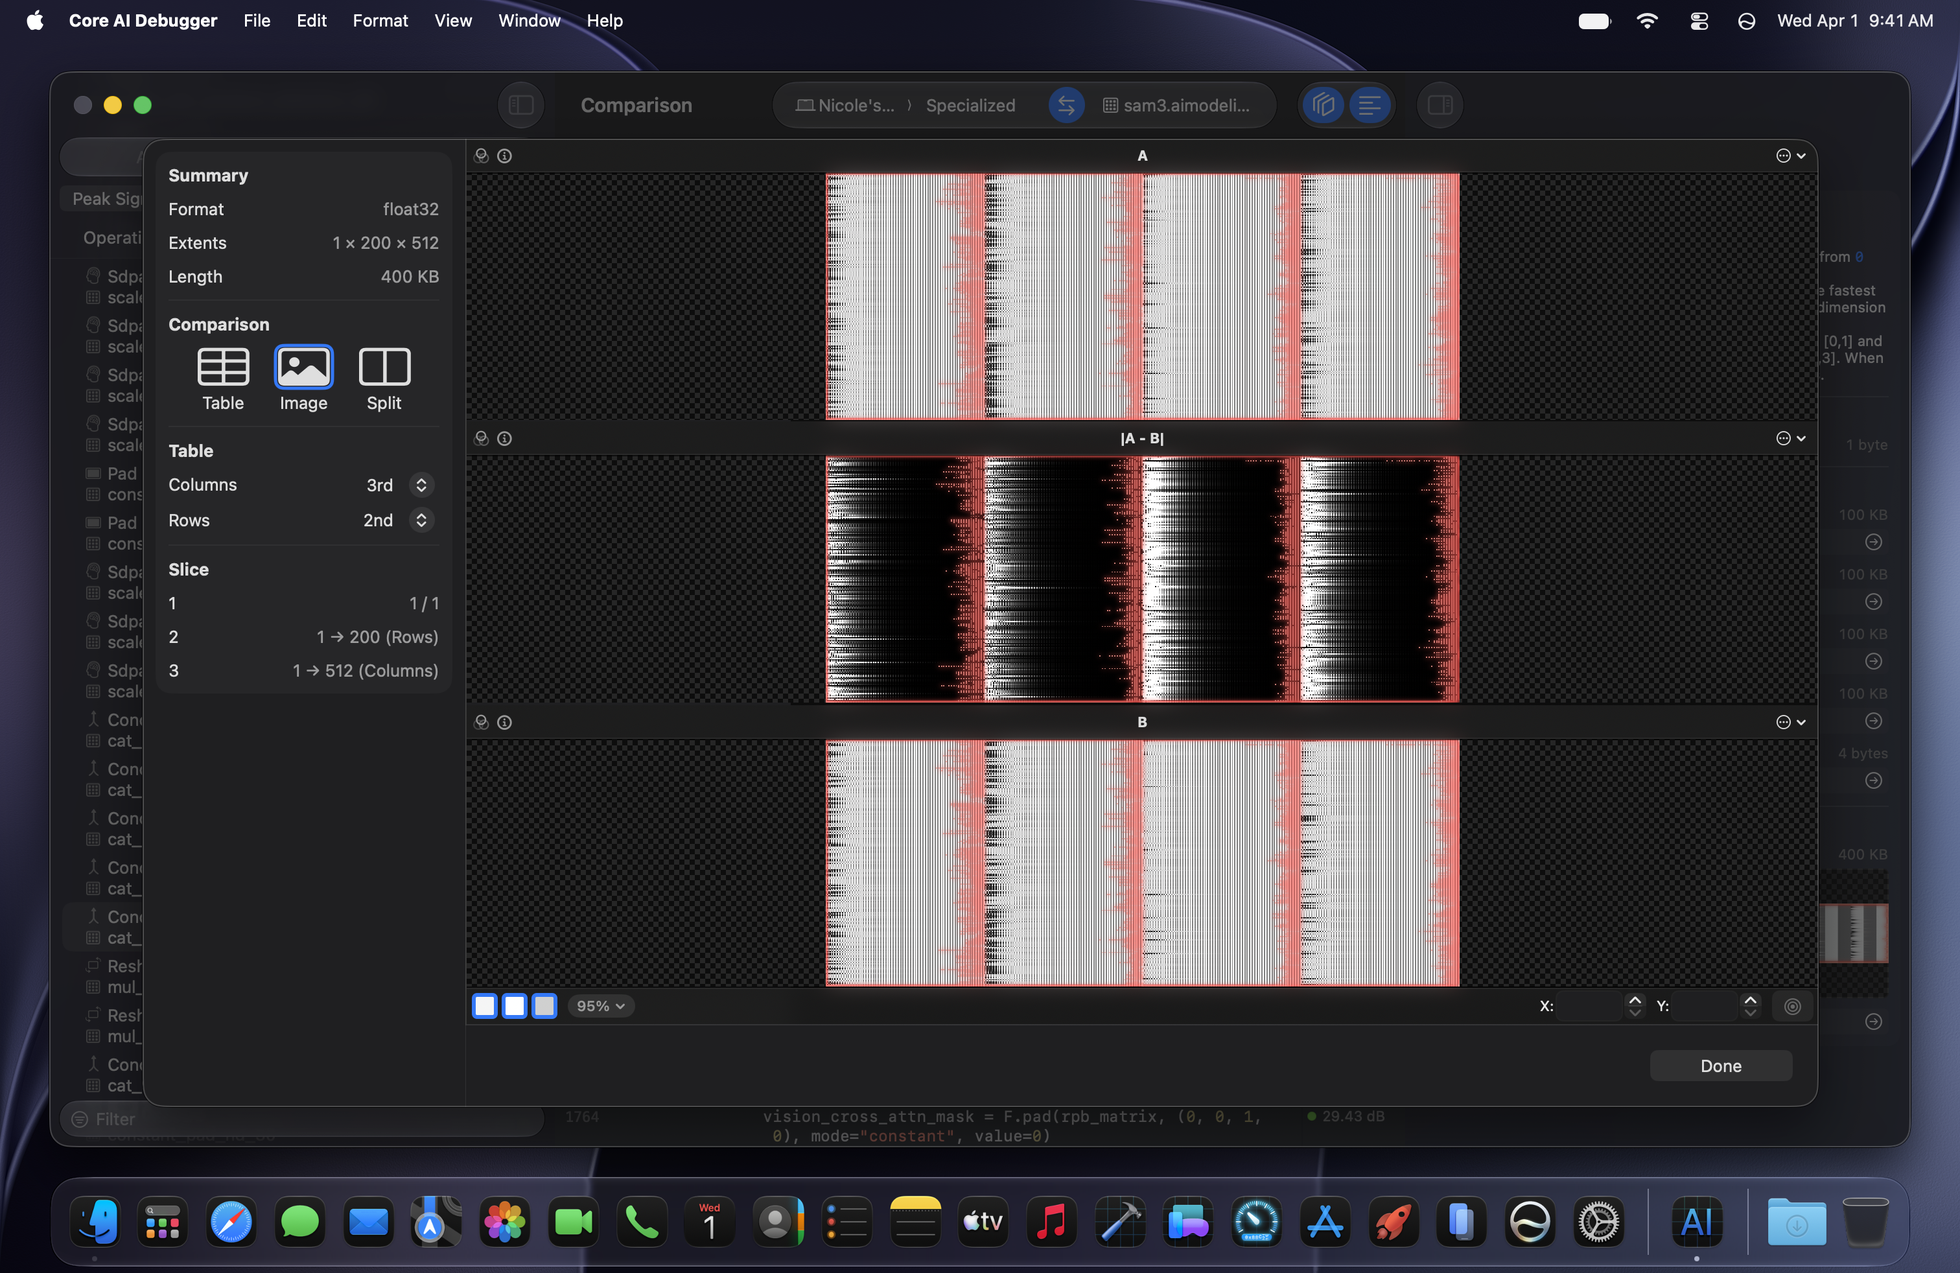Click the Y coordinate stepper arrows
The width and height of the screenshot is (1960, 1273).
1750,1006
